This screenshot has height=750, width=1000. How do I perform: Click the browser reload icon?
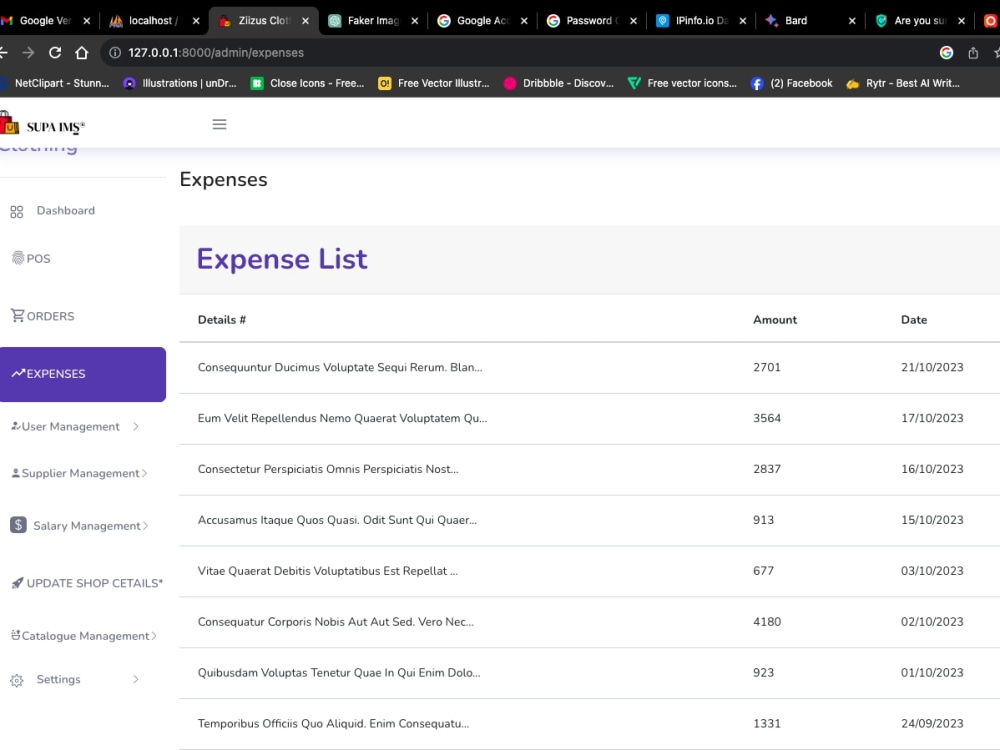pos(55,52)
